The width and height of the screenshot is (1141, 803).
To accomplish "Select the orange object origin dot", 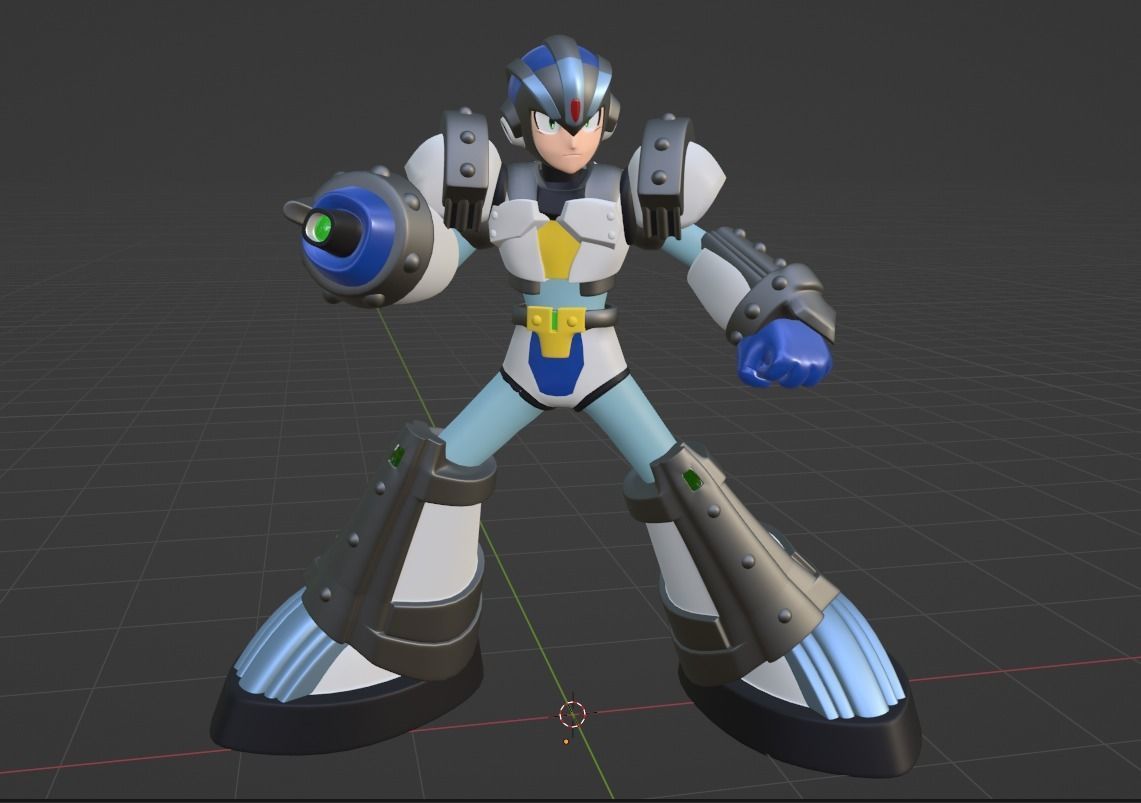I will tap(566, 741).
